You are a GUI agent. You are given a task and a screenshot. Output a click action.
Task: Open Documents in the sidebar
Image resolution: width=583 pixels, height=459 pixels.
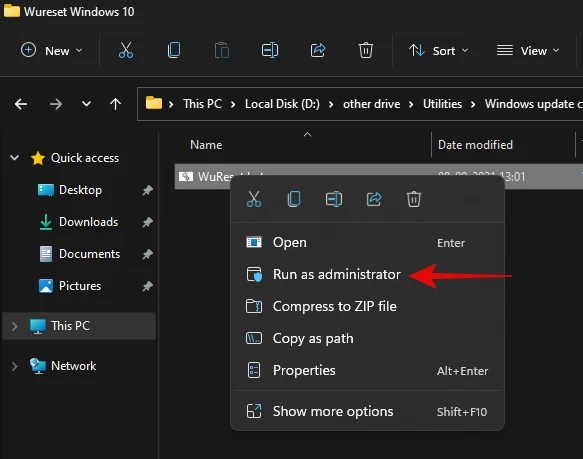[x=89, y=254]
